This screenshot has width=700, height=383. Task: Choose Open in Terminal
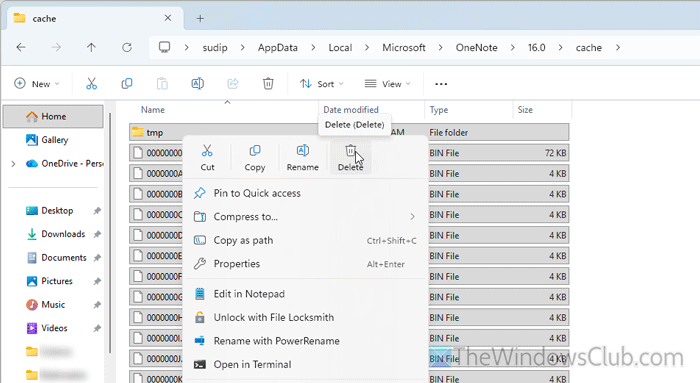pos(305,364)
